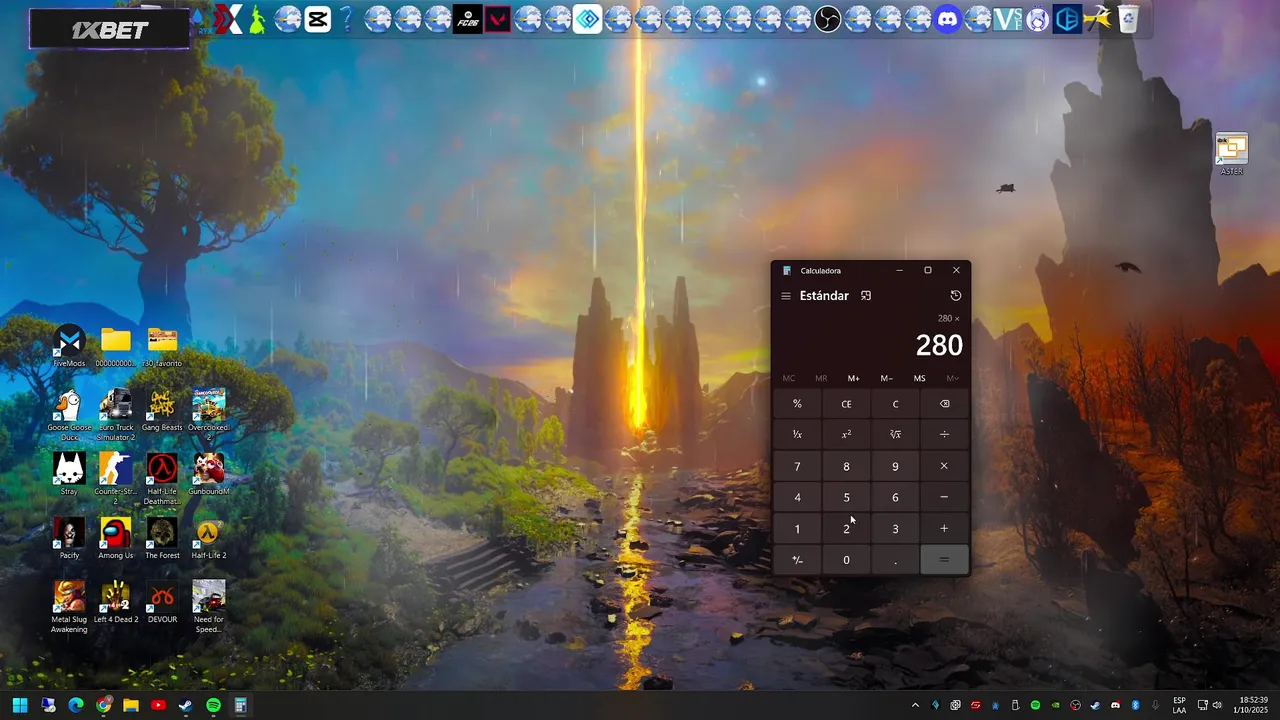This screenshot has width=1280, height=720.
Task: Select DEVOUR desktop icon
Action: (x=162, y=602)
